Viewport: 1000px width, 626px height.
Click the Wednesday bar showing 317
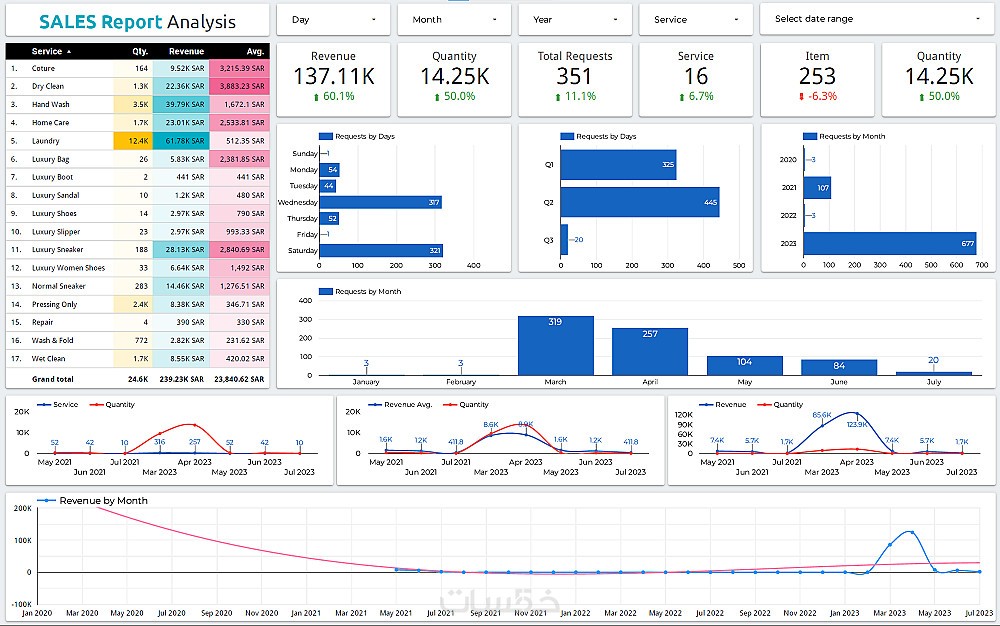(x=381, y=202)
